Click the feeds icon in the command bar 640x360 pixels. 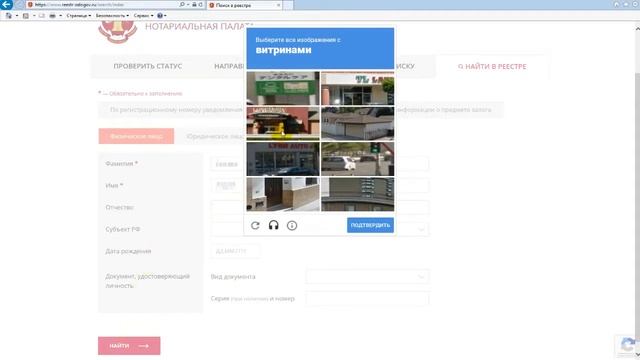click(26, 16)
